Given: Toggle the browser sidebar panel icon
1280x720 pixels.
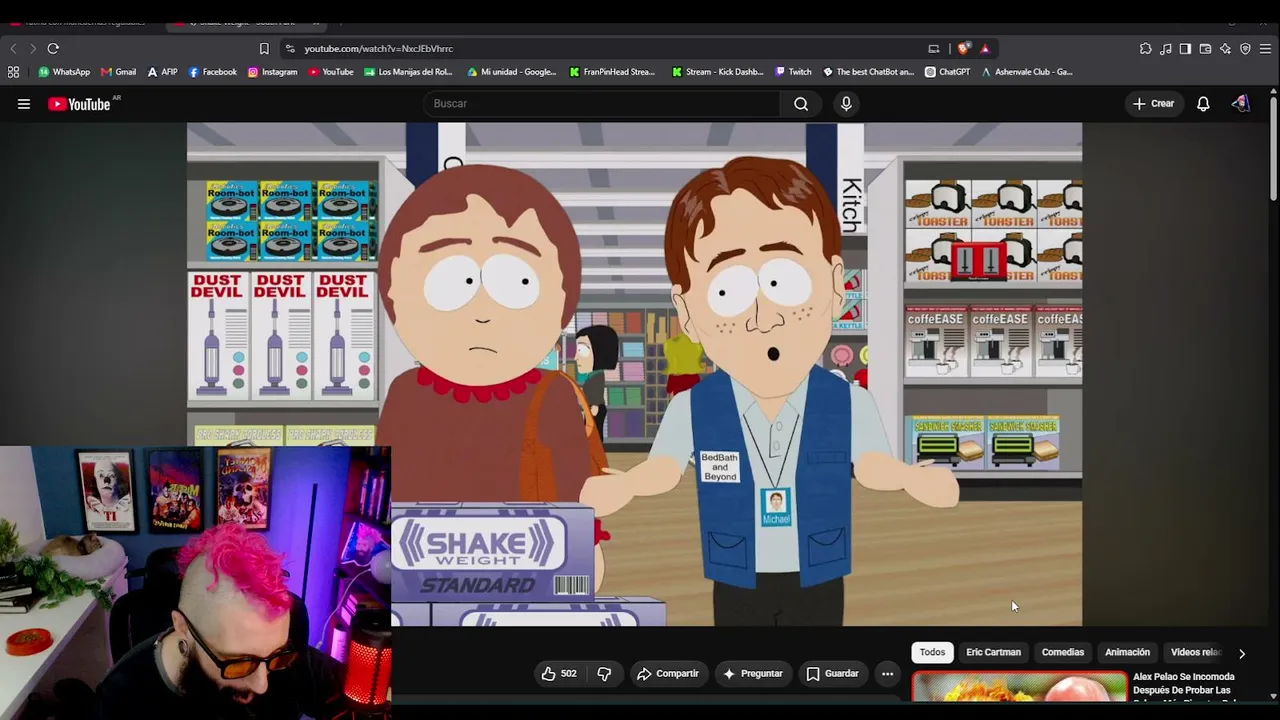Looking at the screenshot, I should (1185, 48).
